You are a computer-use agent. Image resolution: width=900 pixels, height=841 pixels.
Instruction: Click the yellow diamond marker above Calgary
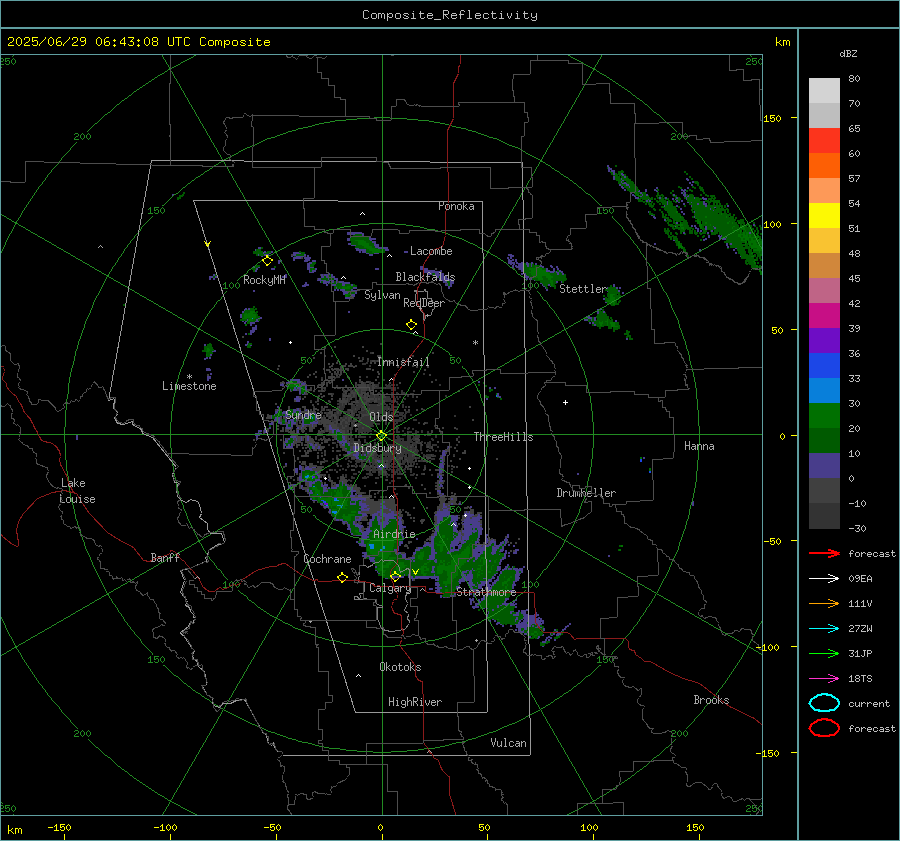[395, 576]
